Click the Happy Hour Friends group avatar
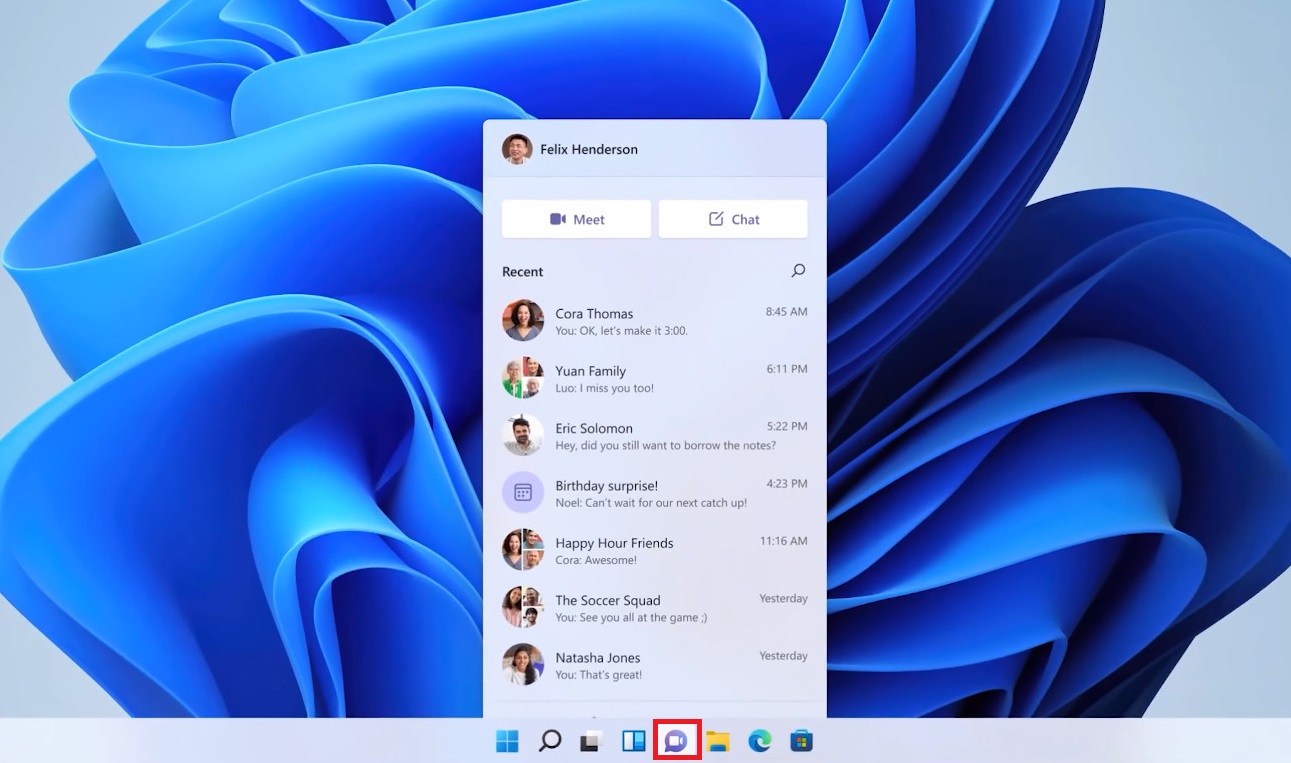 [523, 549]
